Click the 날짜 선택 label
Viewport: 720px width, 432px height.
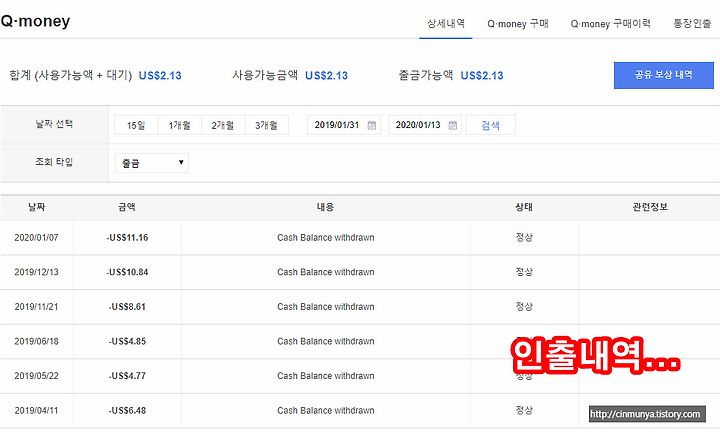click(54, 124)
